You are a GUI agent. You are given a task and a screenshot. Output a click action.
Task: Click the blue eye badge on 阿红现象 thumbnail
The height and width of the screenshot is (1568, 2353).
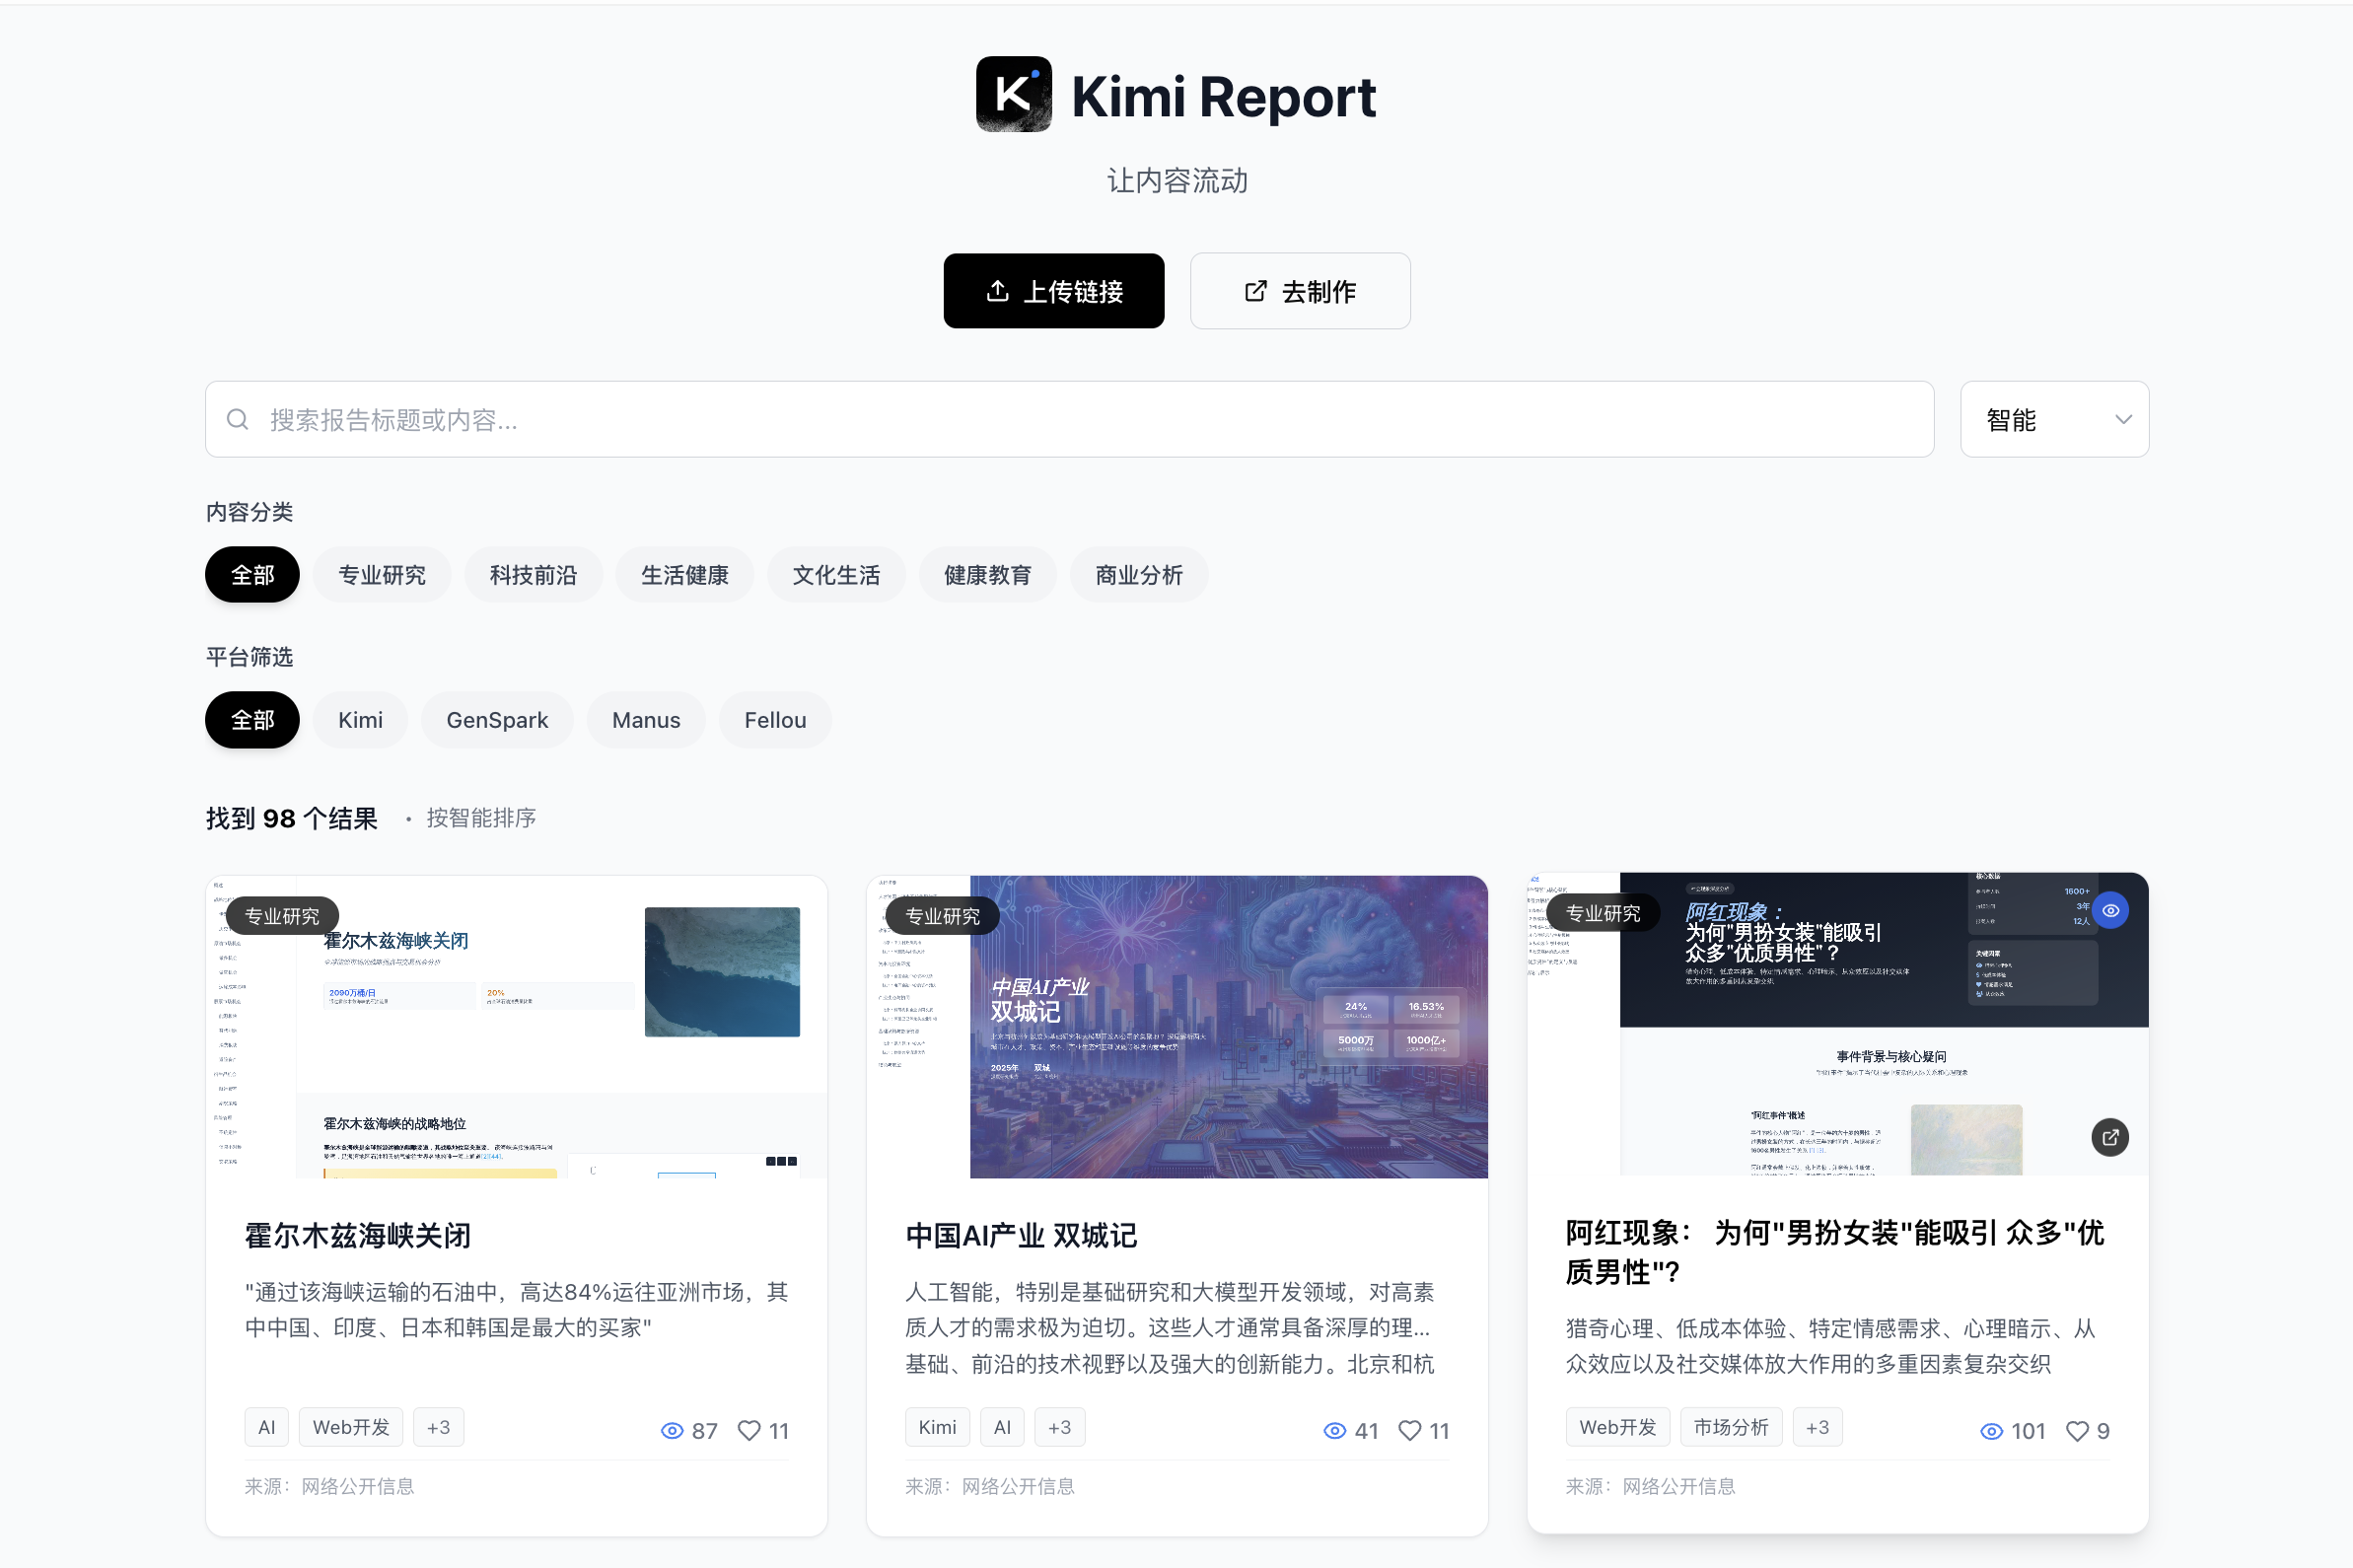coord(2110,911)
